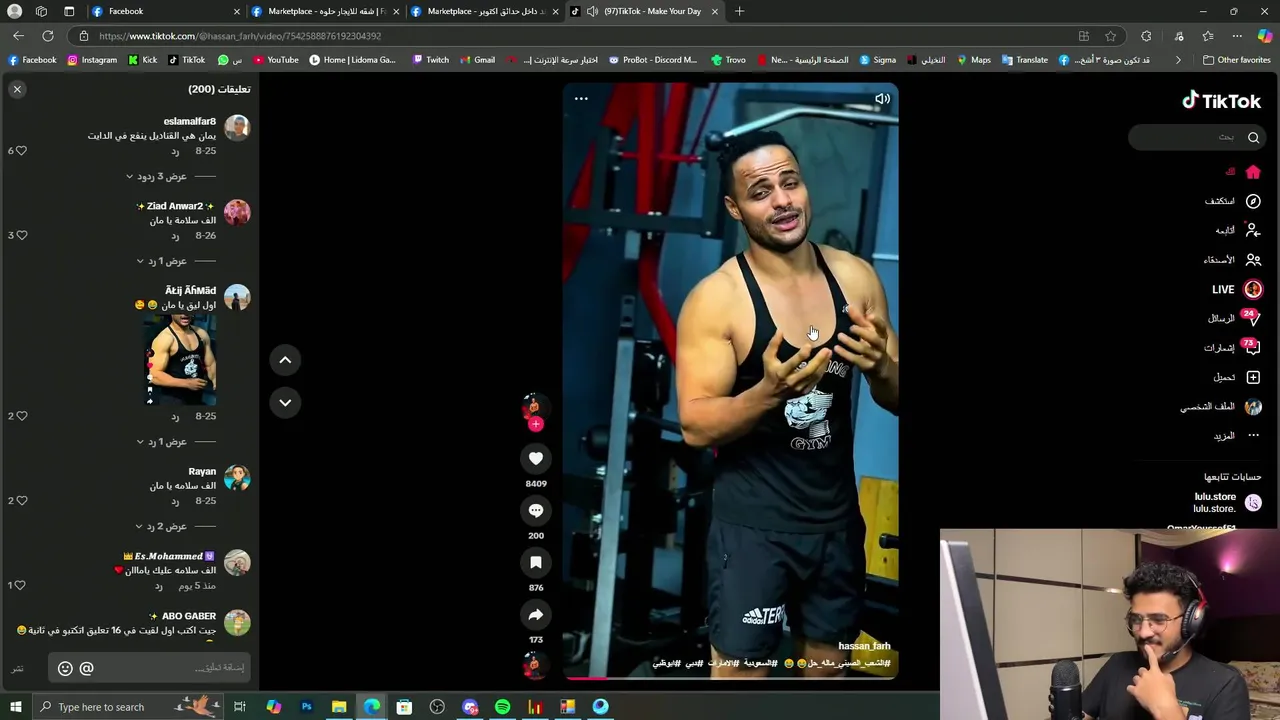Image resolution: width=1280 pixels, height=720 pixels.
Task: Click the search magnifier icon
Action: pos(1253,137)
